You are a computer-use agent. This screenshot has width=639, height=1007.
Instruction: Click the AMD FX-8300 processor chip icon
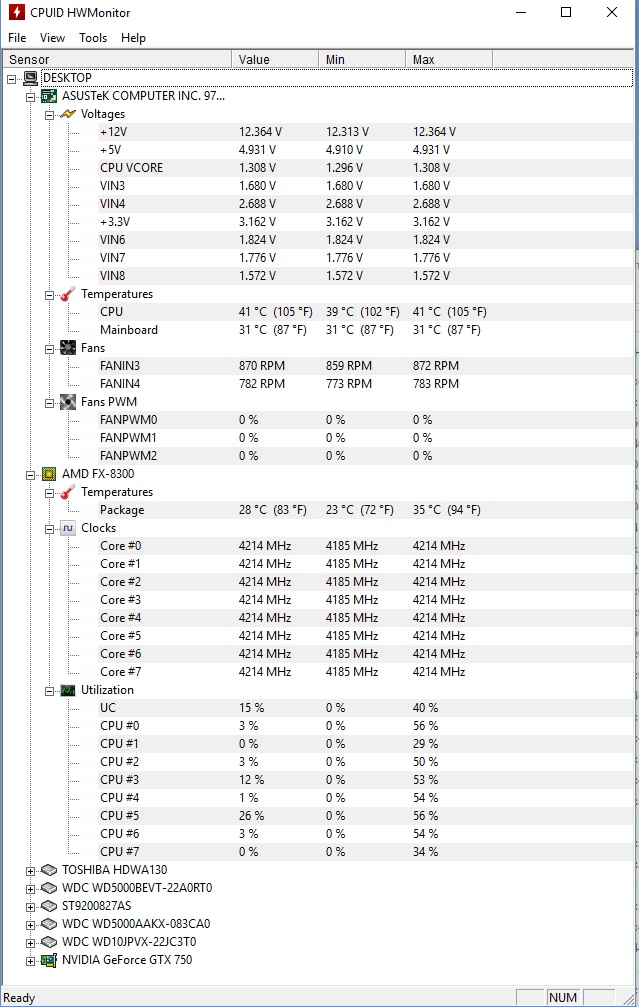pos(48,474)
